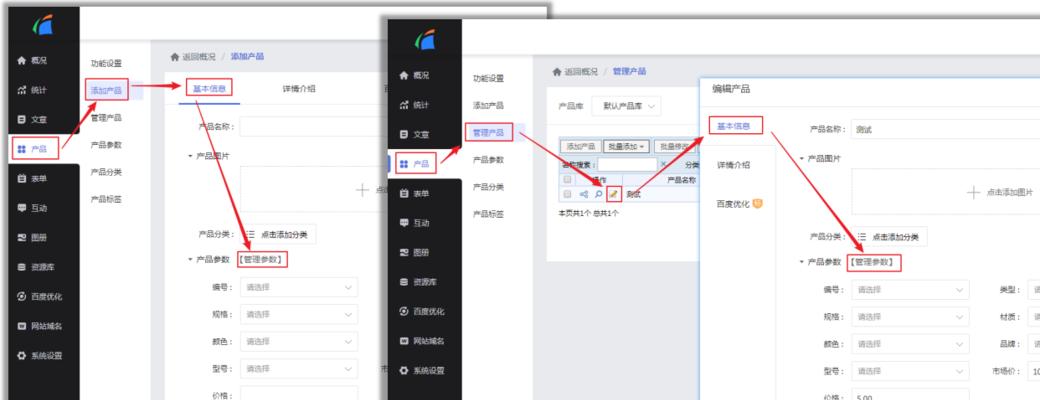This screenshot has height=400, width=1040.
Task: Collapse the 产品参数 section in left window
Action: 190,260
